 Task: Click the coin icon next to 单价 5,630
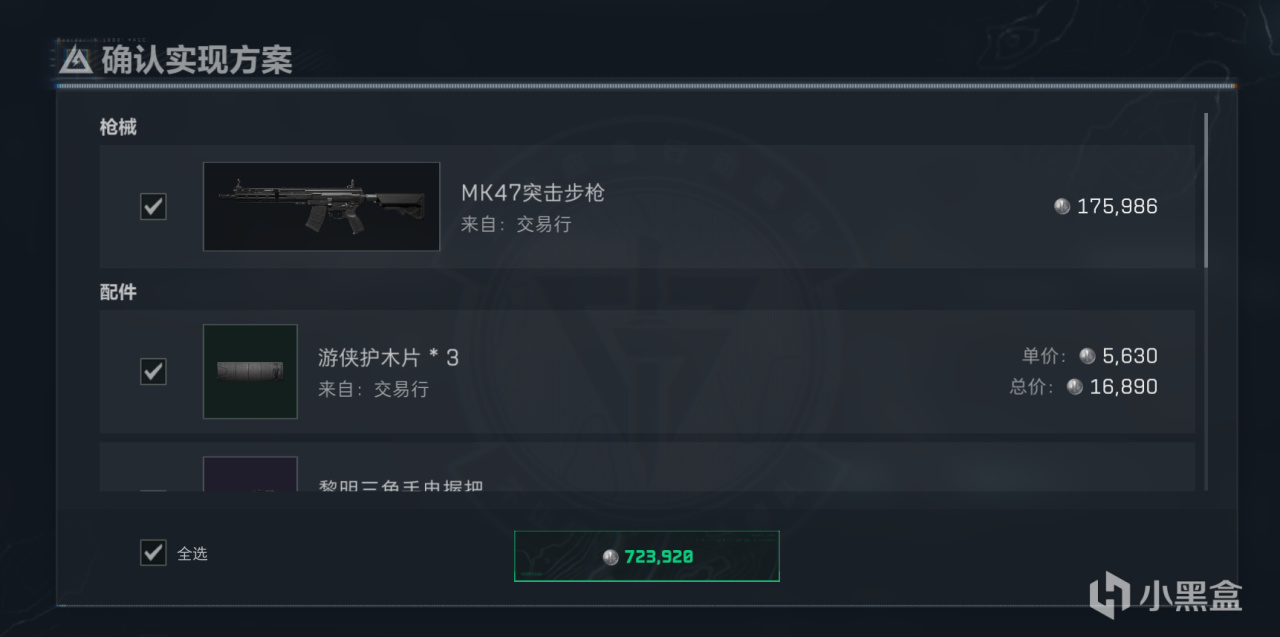coord(1088,356)
